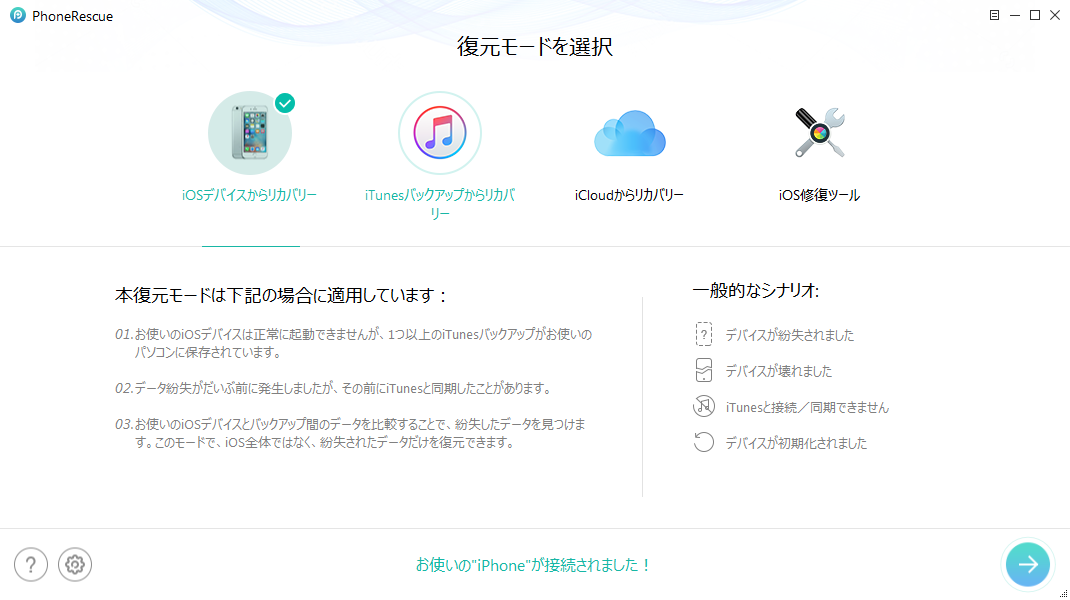Click the description paragraph numbered 02
The width and height of the screenshot is (1070, 600).
(x=334, y=388)
